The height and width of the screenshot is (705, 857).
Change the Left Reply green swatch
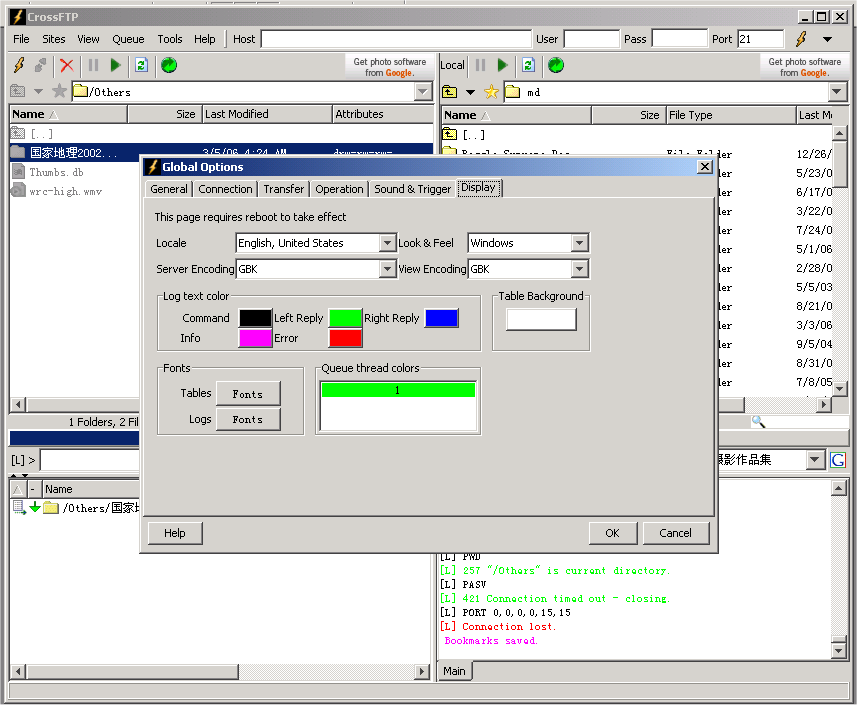[345, 318]
